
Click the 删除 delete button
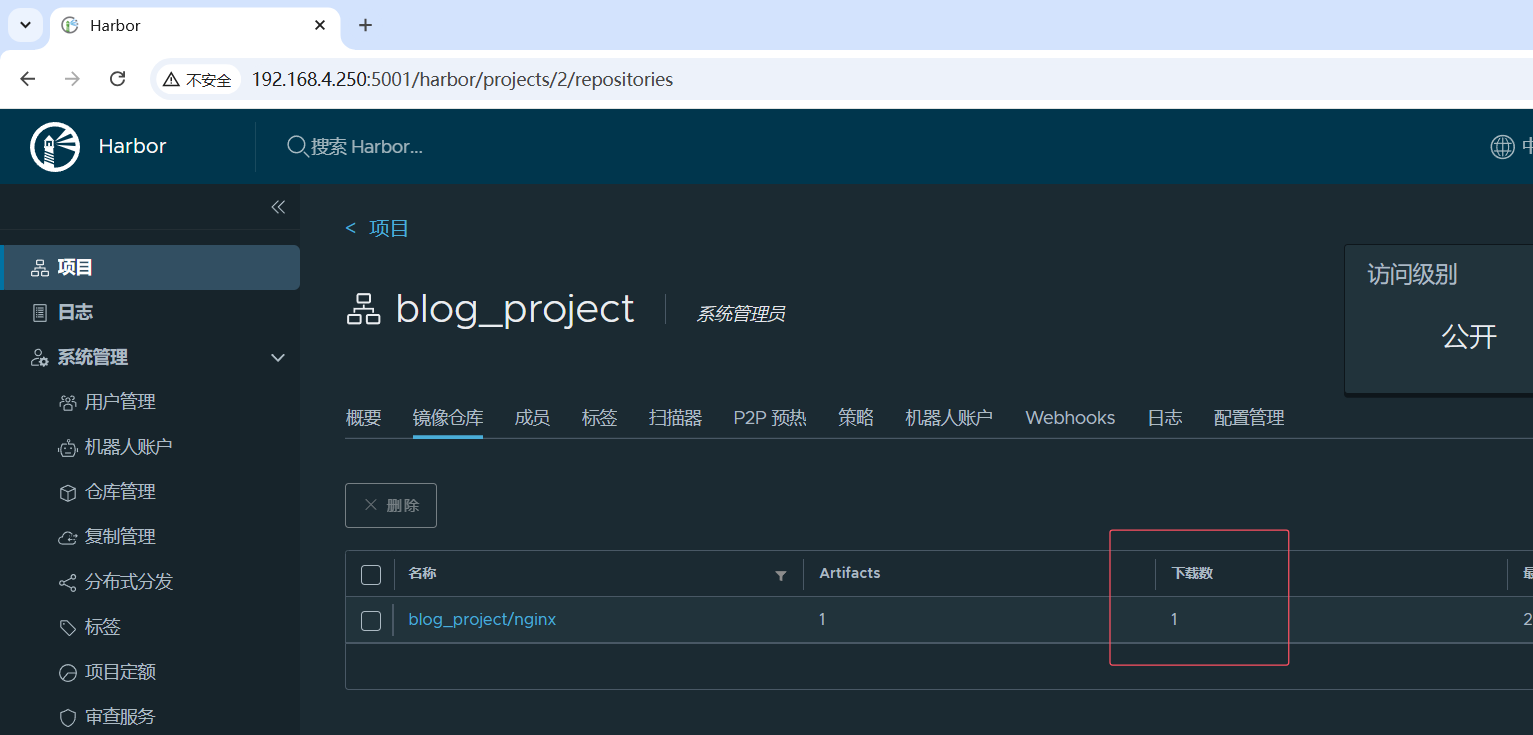390,505
